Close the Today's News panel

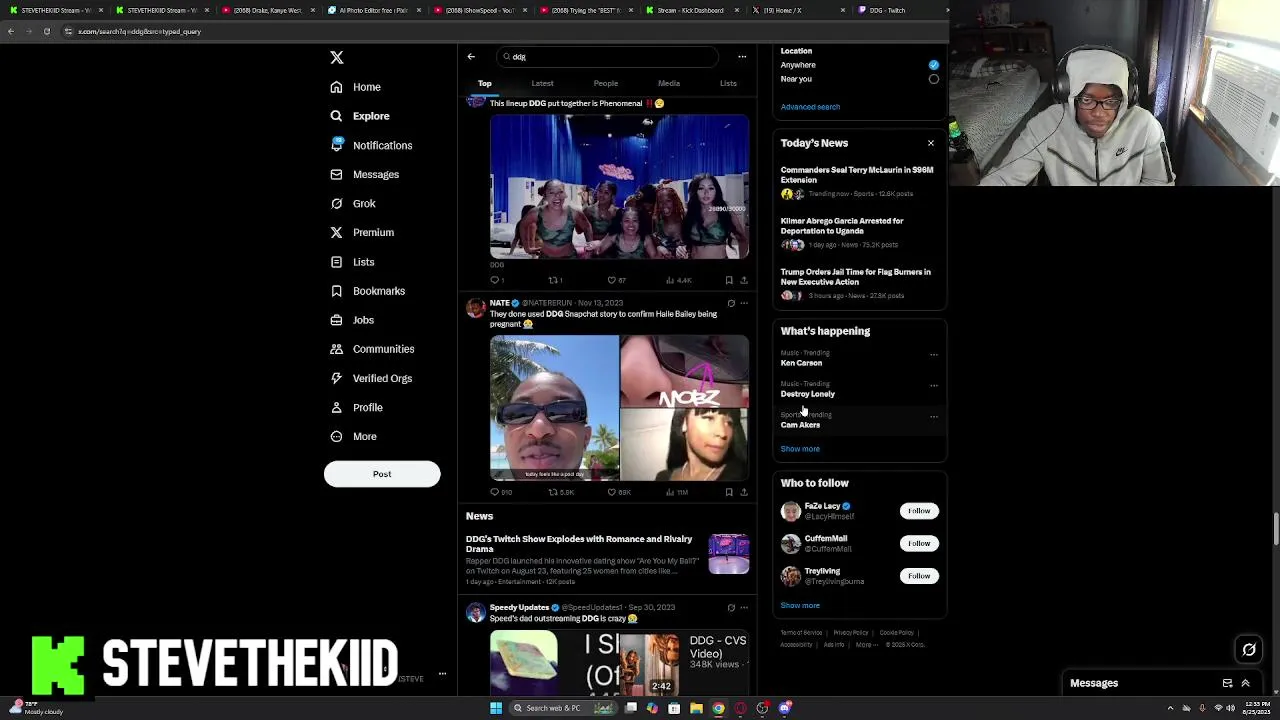click(931, 143)
